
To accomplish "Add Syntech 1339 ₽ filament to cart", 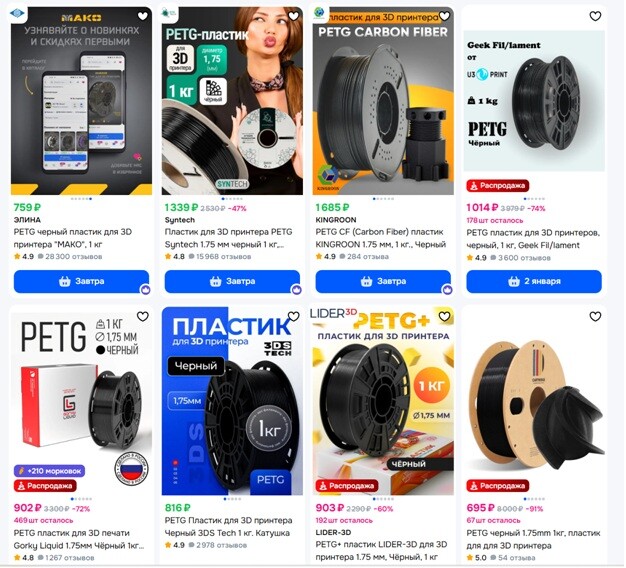I will click(x=232, y=281).
